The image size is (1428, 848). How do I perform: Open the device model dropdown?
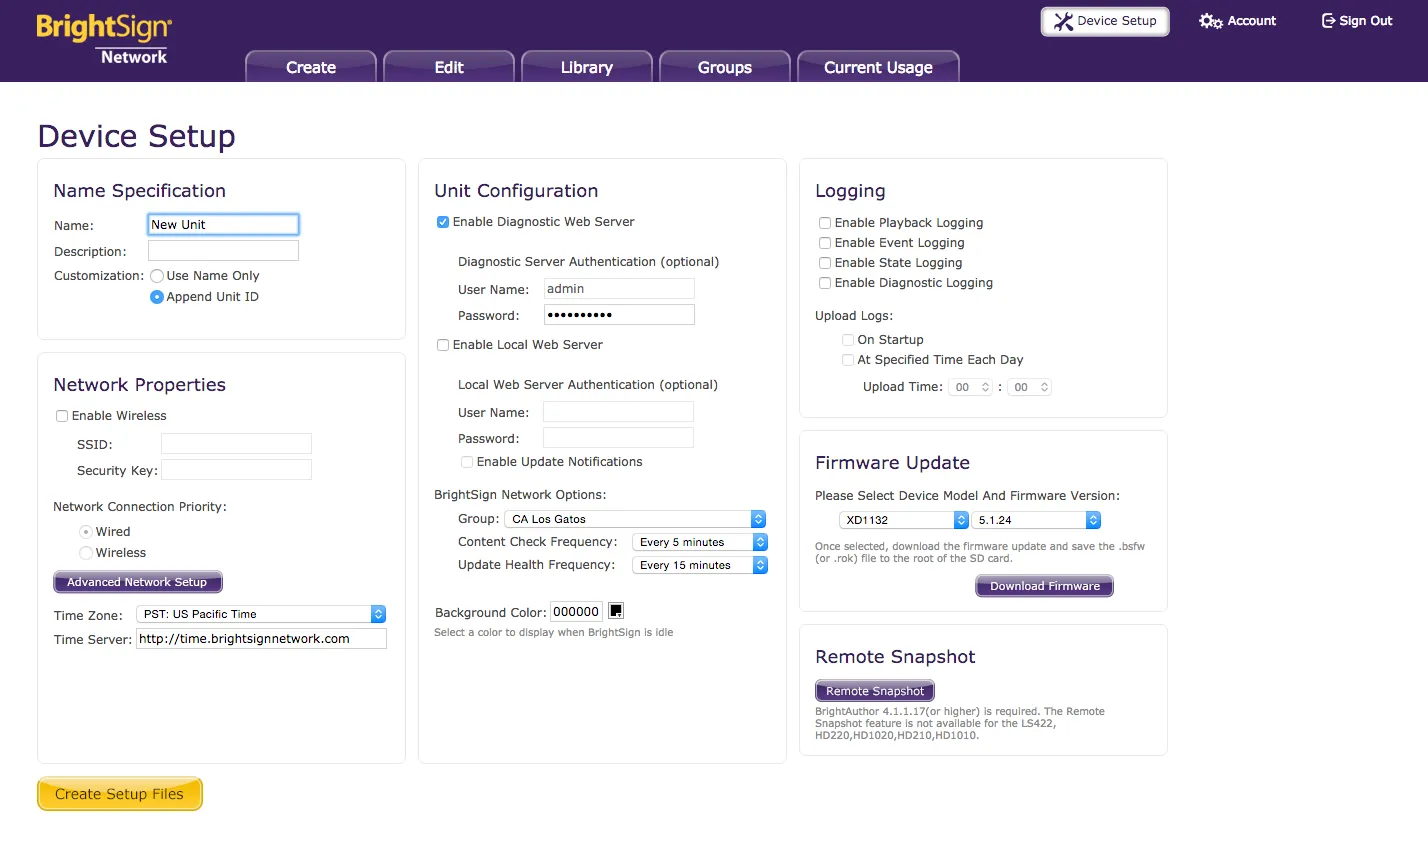pyautogui.click(x=904, y=520)
